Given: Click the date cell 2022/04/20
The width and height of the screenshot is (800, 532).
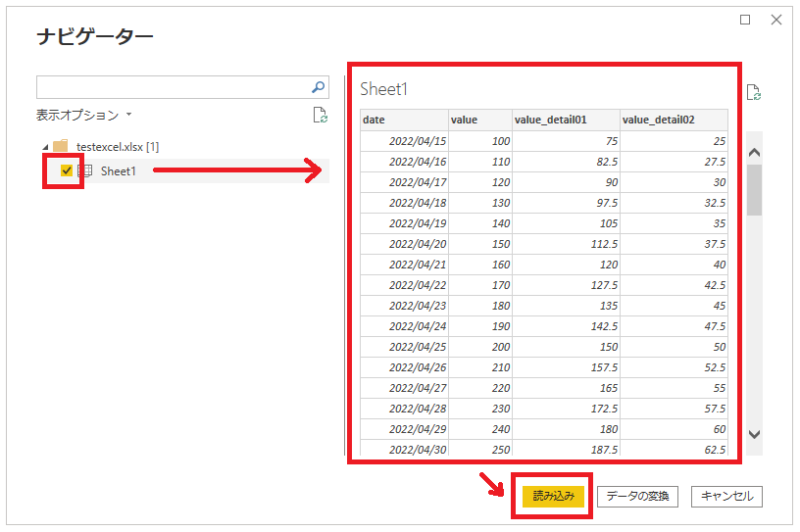Looking at the screenshot, I should pos(404,244).
